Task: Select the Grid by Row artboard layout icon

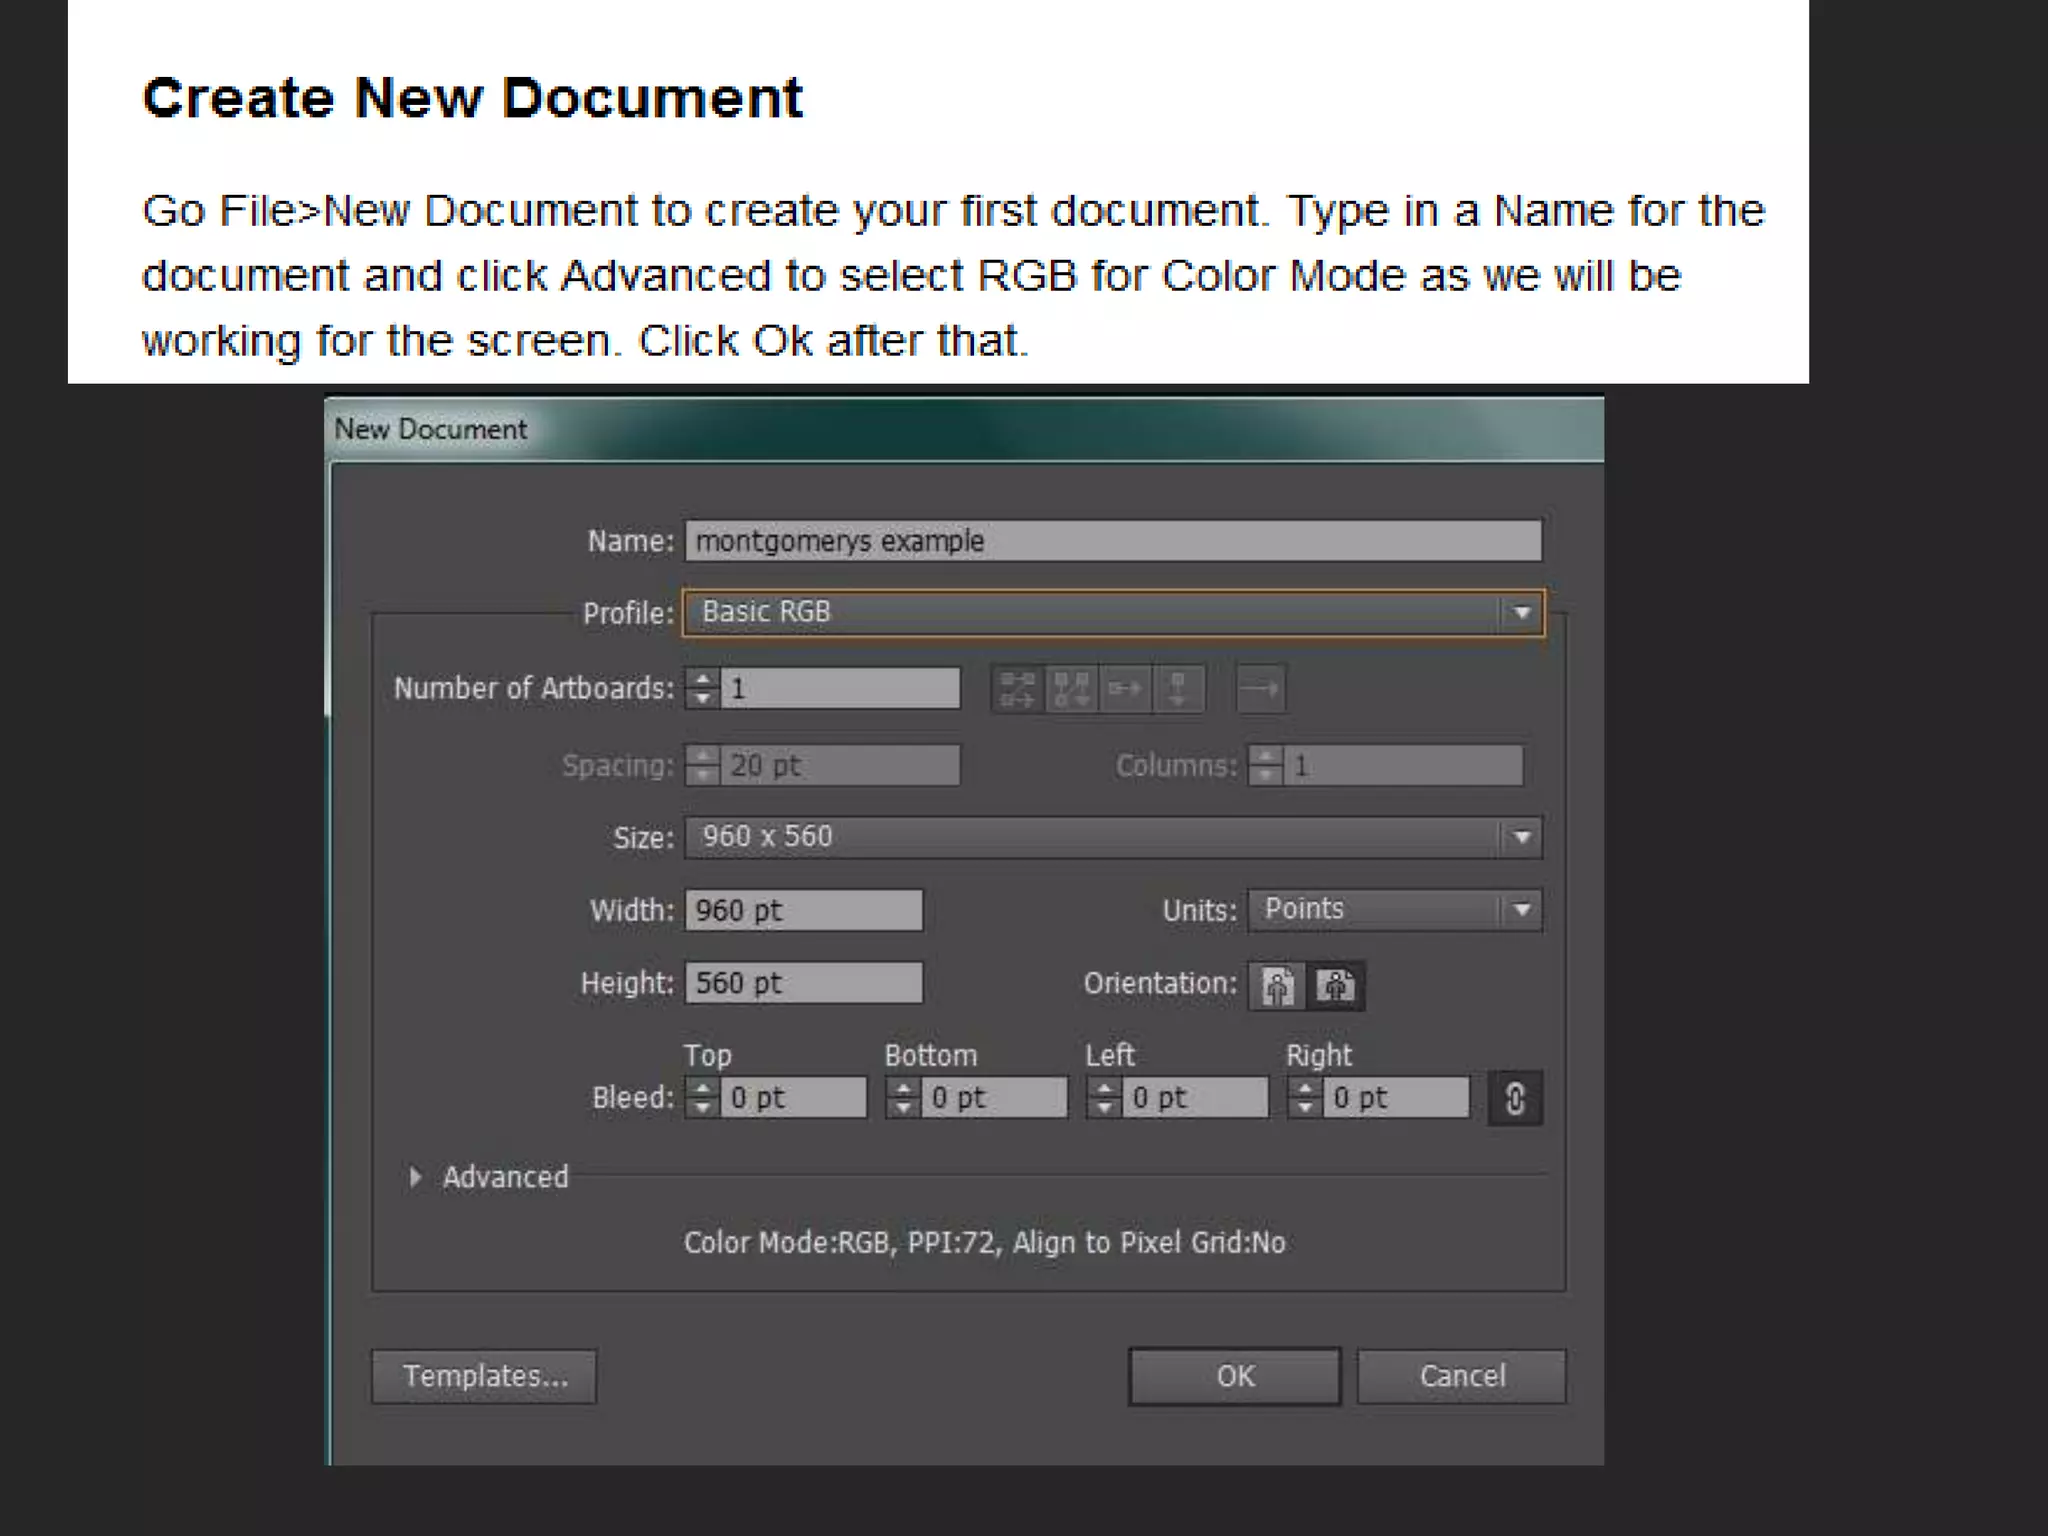Action: [1018, 689]
